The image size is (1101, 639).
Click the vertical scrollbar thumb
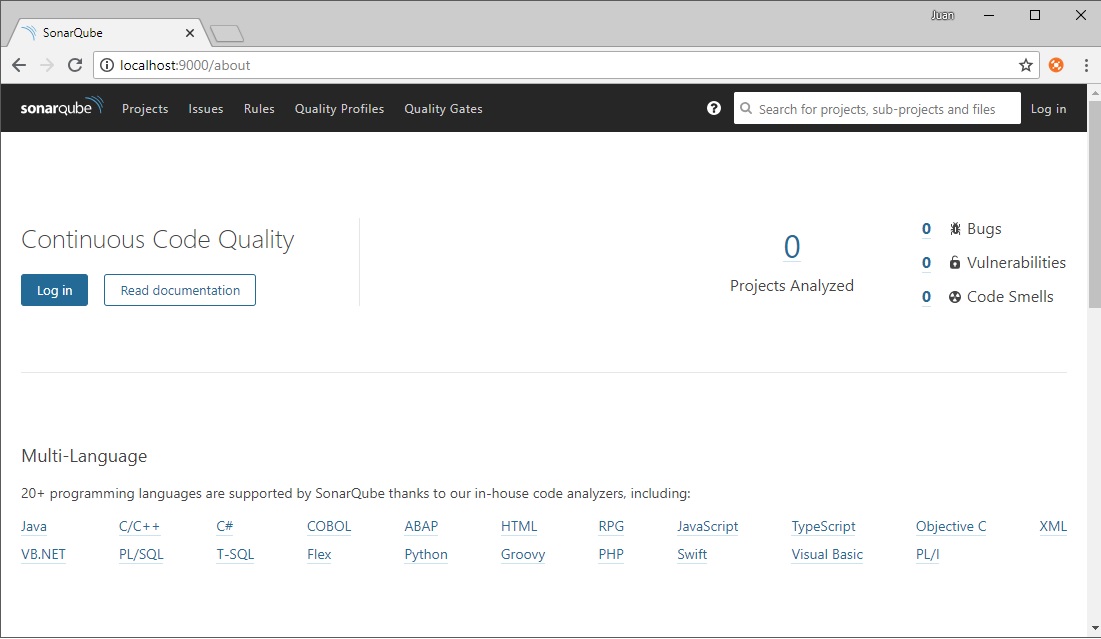pyautogui.click(x=1095, y=204)
